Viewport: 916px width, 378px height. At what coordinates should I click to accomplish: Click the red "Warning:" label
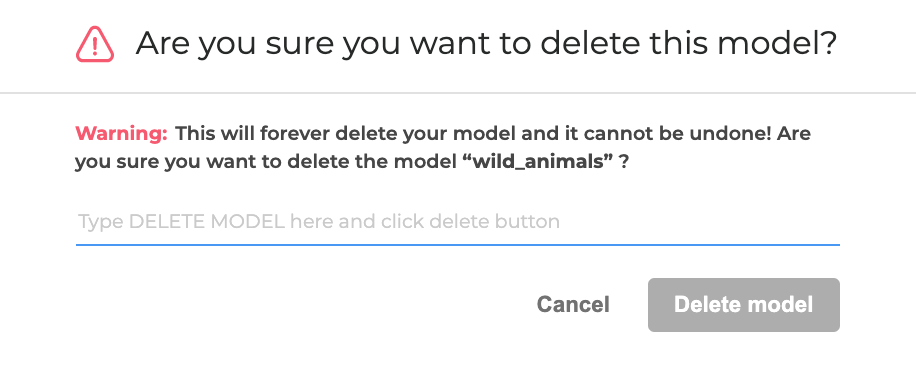coord(122,134)
